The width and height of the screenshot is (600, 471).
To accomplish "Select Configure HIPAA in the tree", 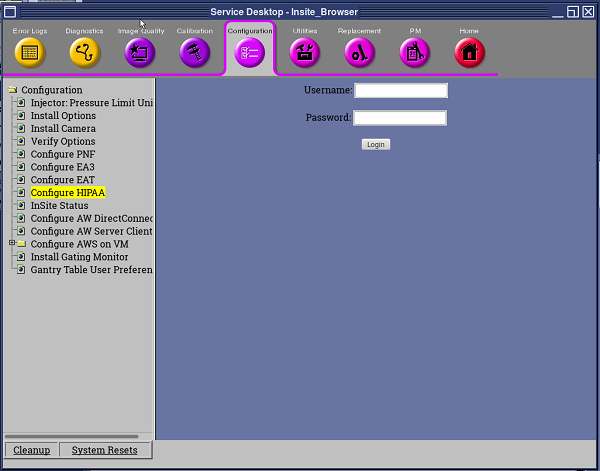I will (x=68, y=192).
